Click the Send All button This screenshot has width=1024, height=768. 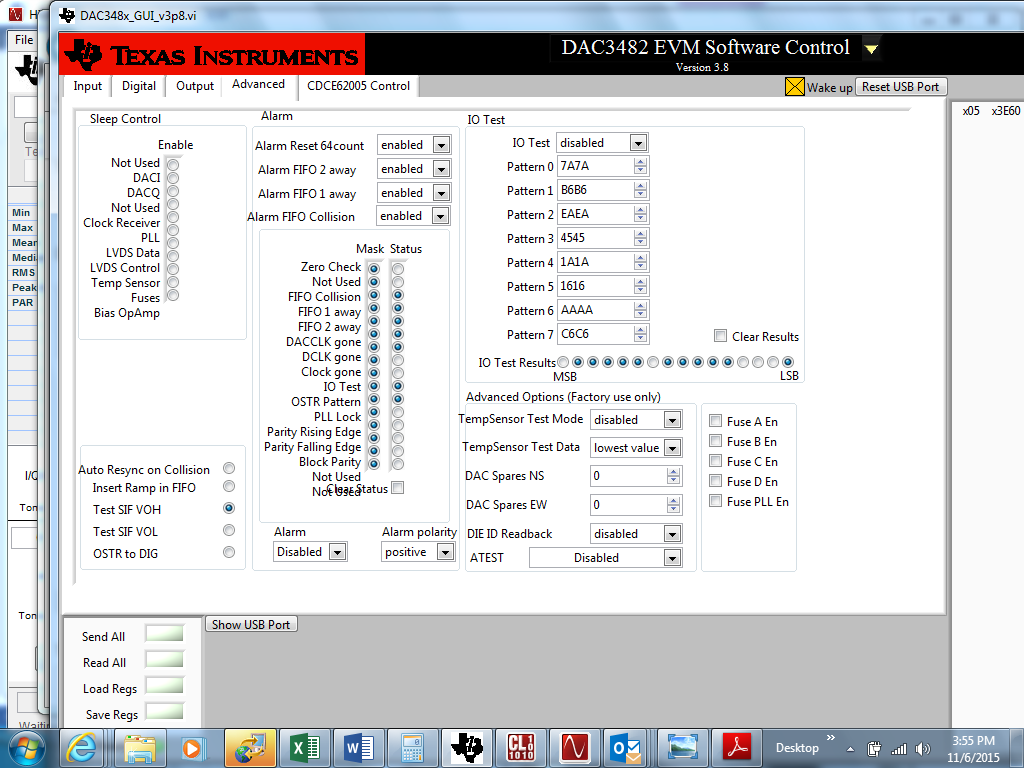click(165, 633)
